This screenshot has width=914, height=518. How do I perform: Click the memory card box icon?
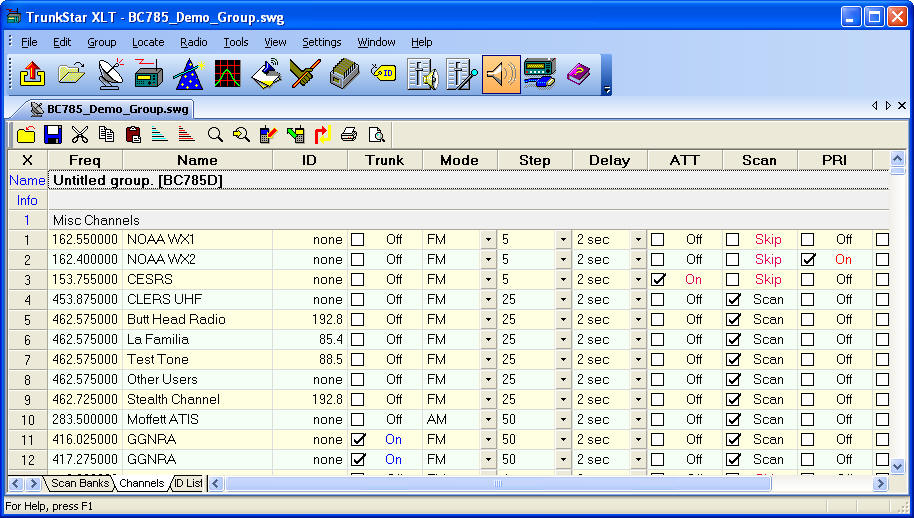point(344,74)
